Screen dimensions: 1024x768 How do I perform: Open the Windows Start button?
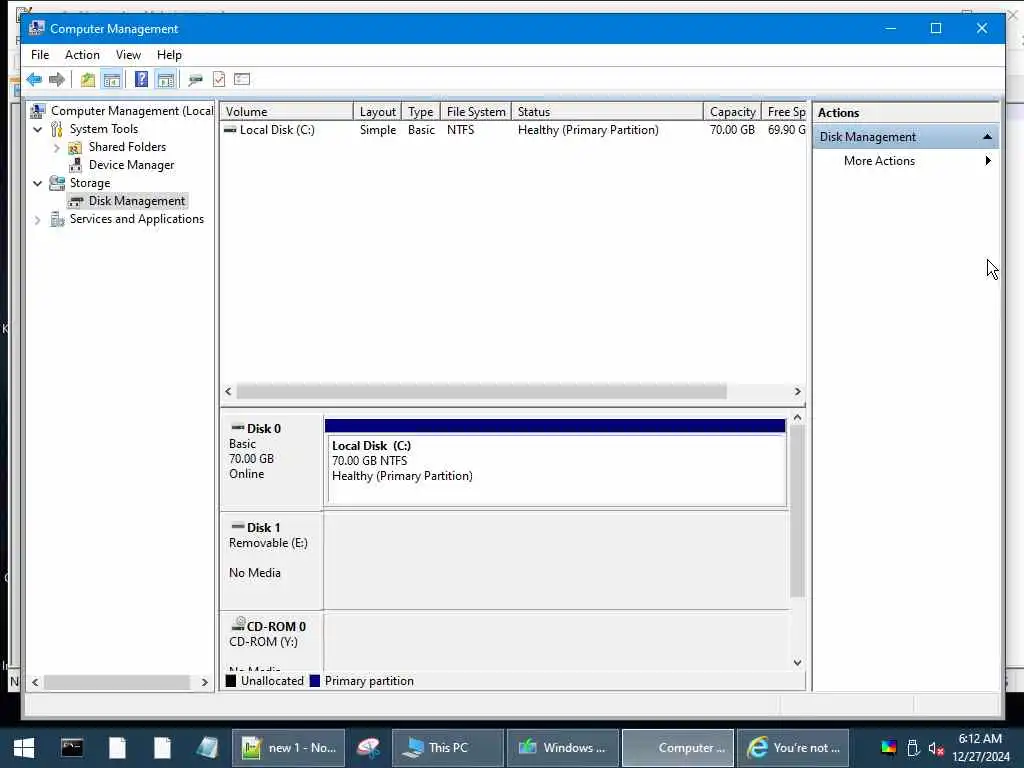tap(24, 748)
